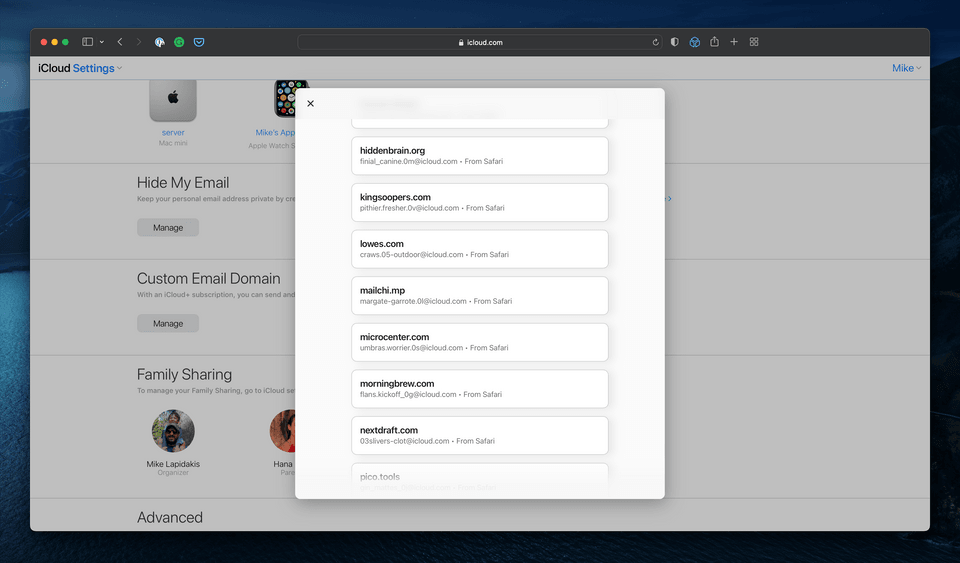Show the tab overview grid
Screen dimensions: 960x563
pyautogui.click(x=754, y=42)
